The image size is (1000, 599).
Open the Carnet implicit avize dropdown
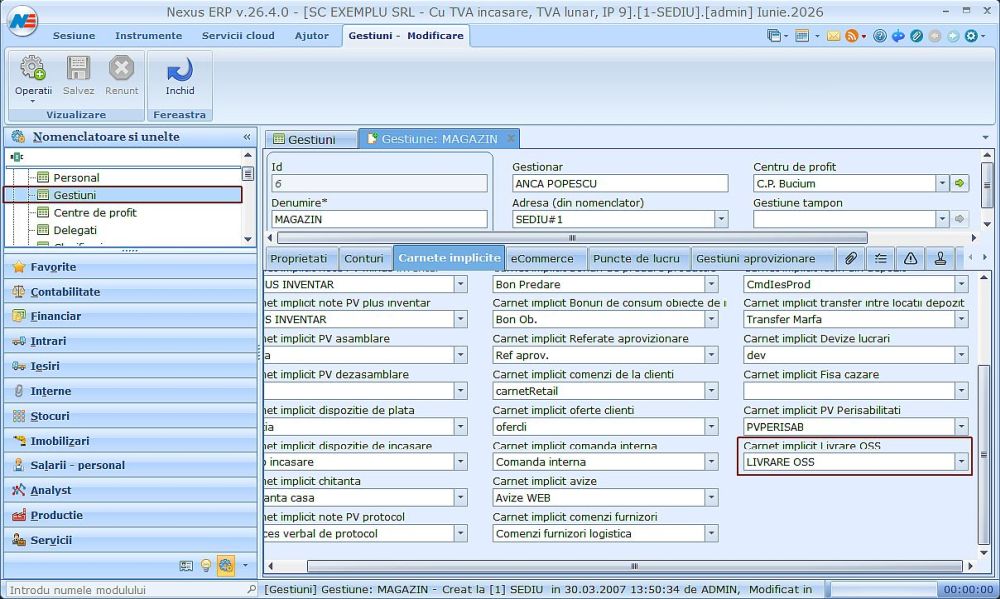[711, 497]
